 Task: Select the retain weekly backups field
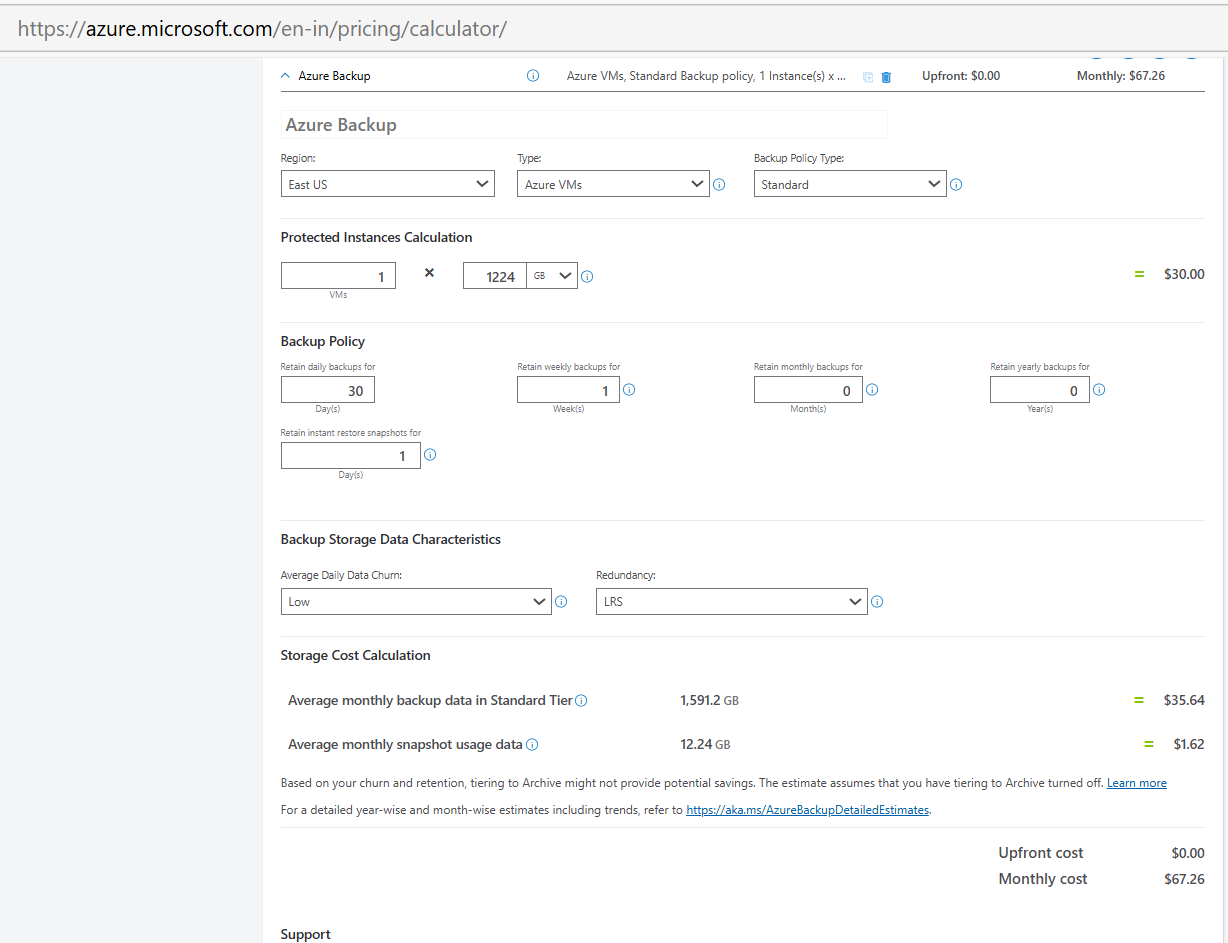(x=568, y=391)
